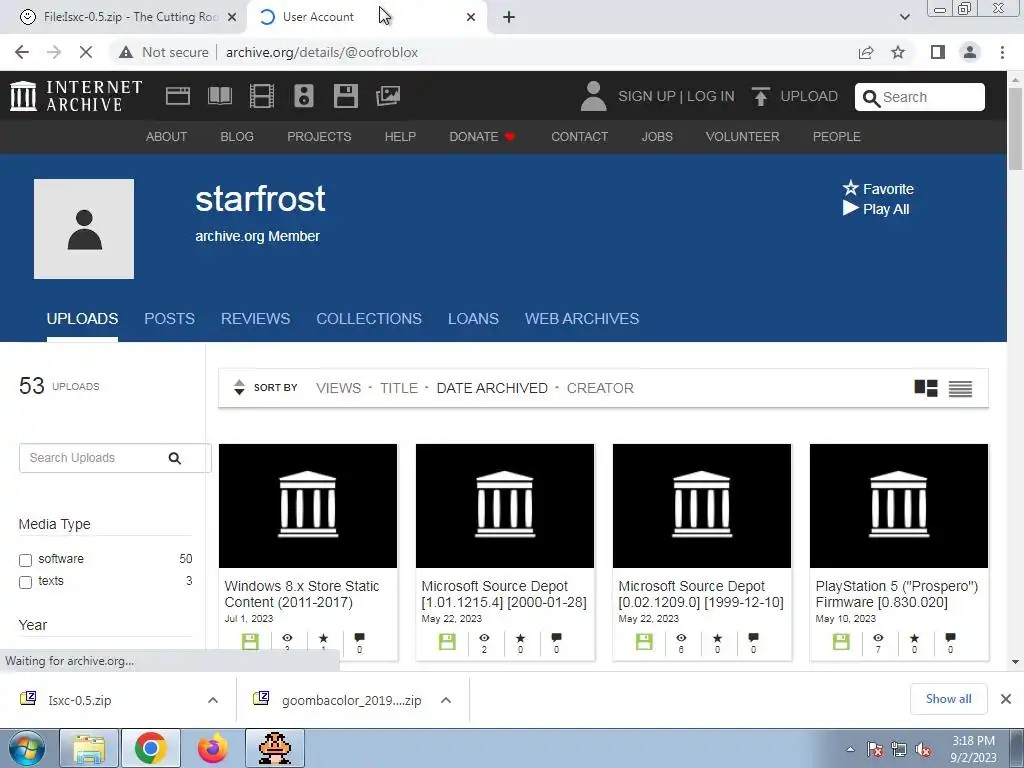Click the browser back arrow
The height and width of the screenshot is (768, 1024).
pos(22,52)
